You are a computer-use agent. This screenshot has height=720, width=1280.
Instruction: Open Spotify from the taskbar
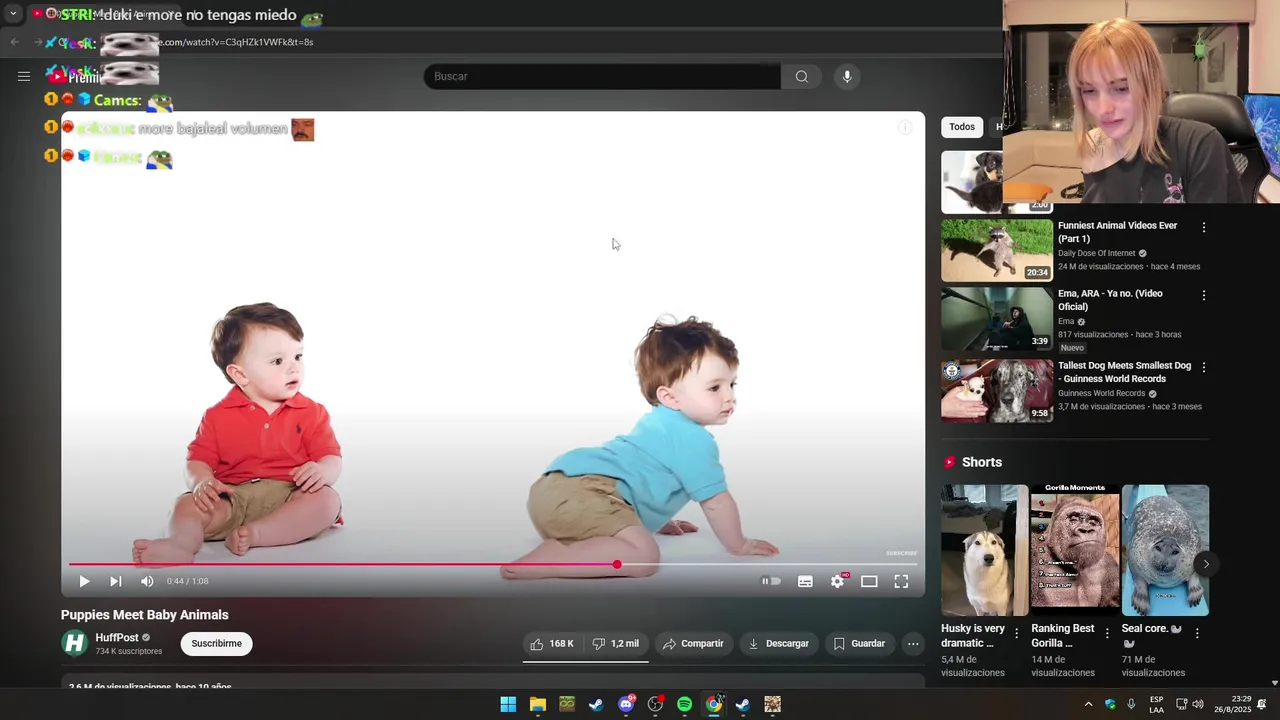[684, 704]
